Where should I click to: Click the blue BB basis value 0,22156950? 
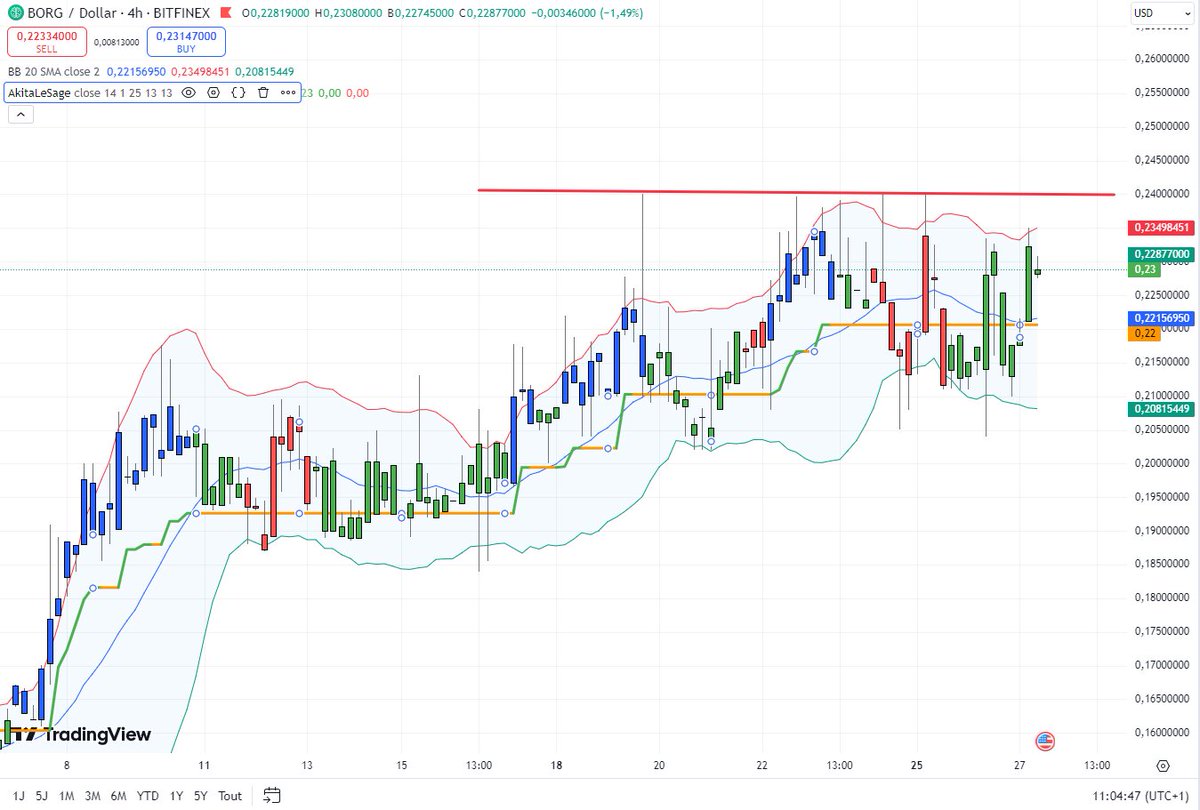click(x=137, y=71)
